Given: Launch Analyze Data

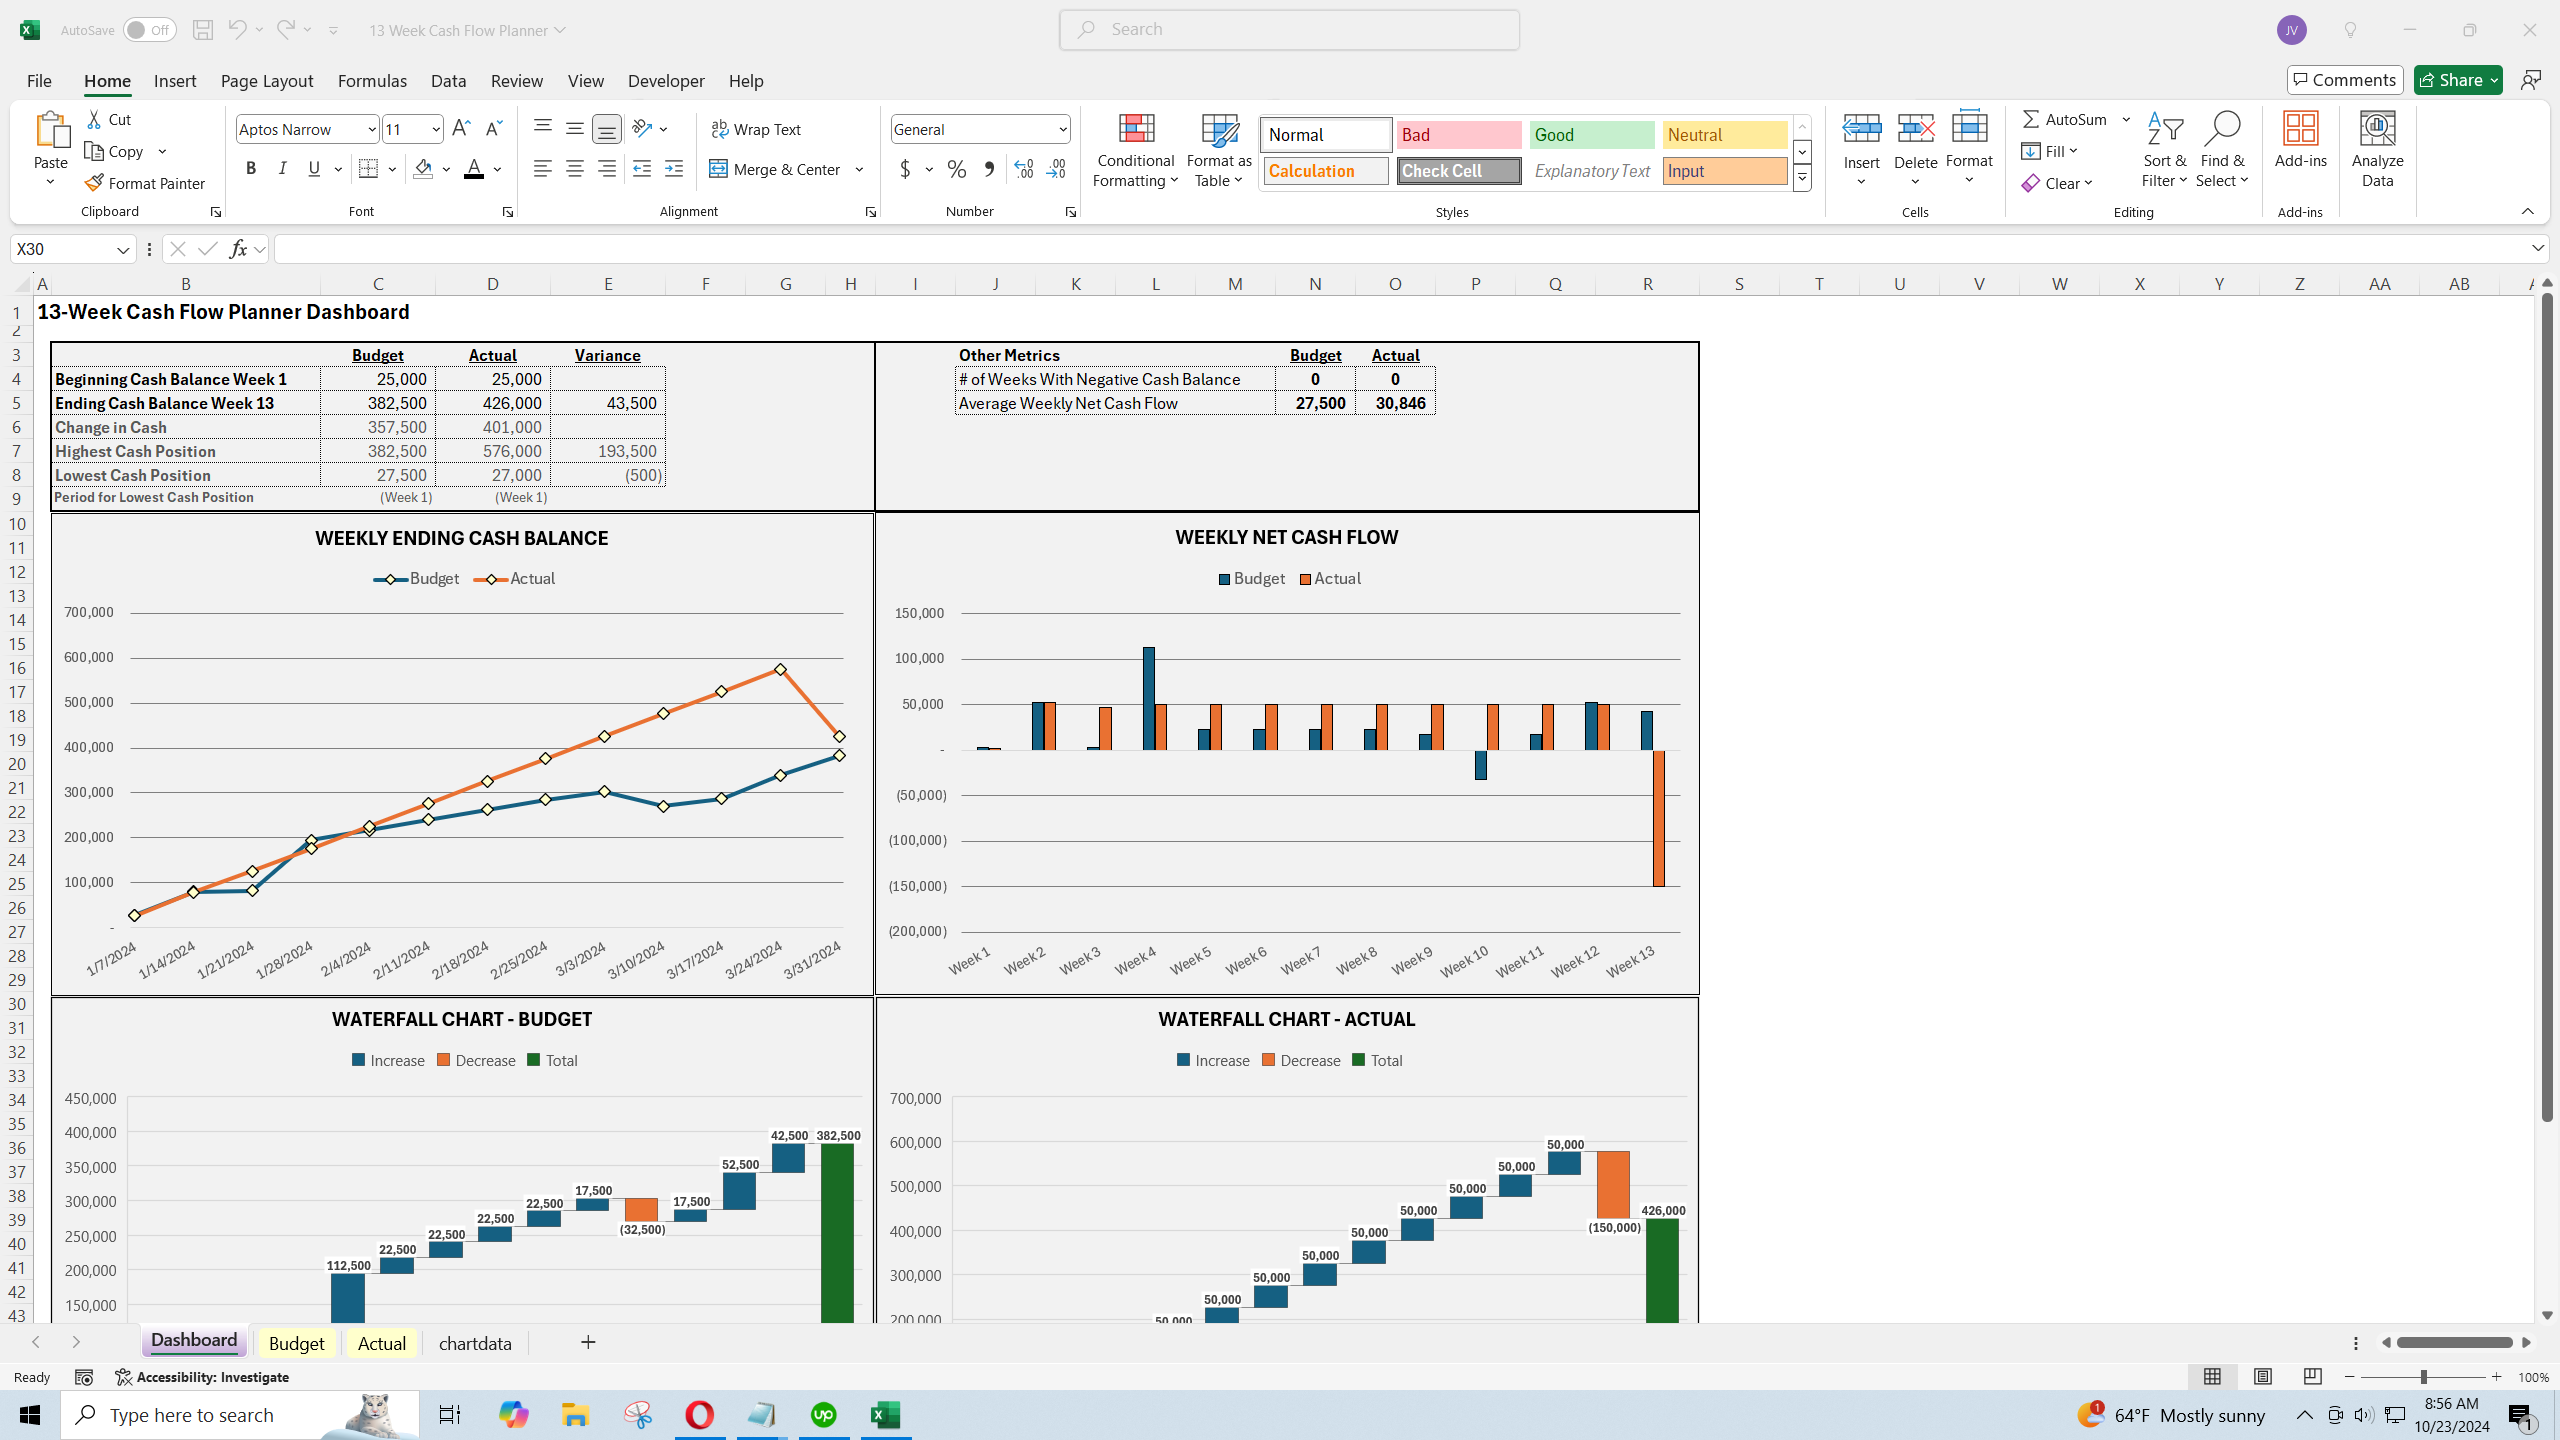Looking at the screenshot, I should tap(2377, 150).
